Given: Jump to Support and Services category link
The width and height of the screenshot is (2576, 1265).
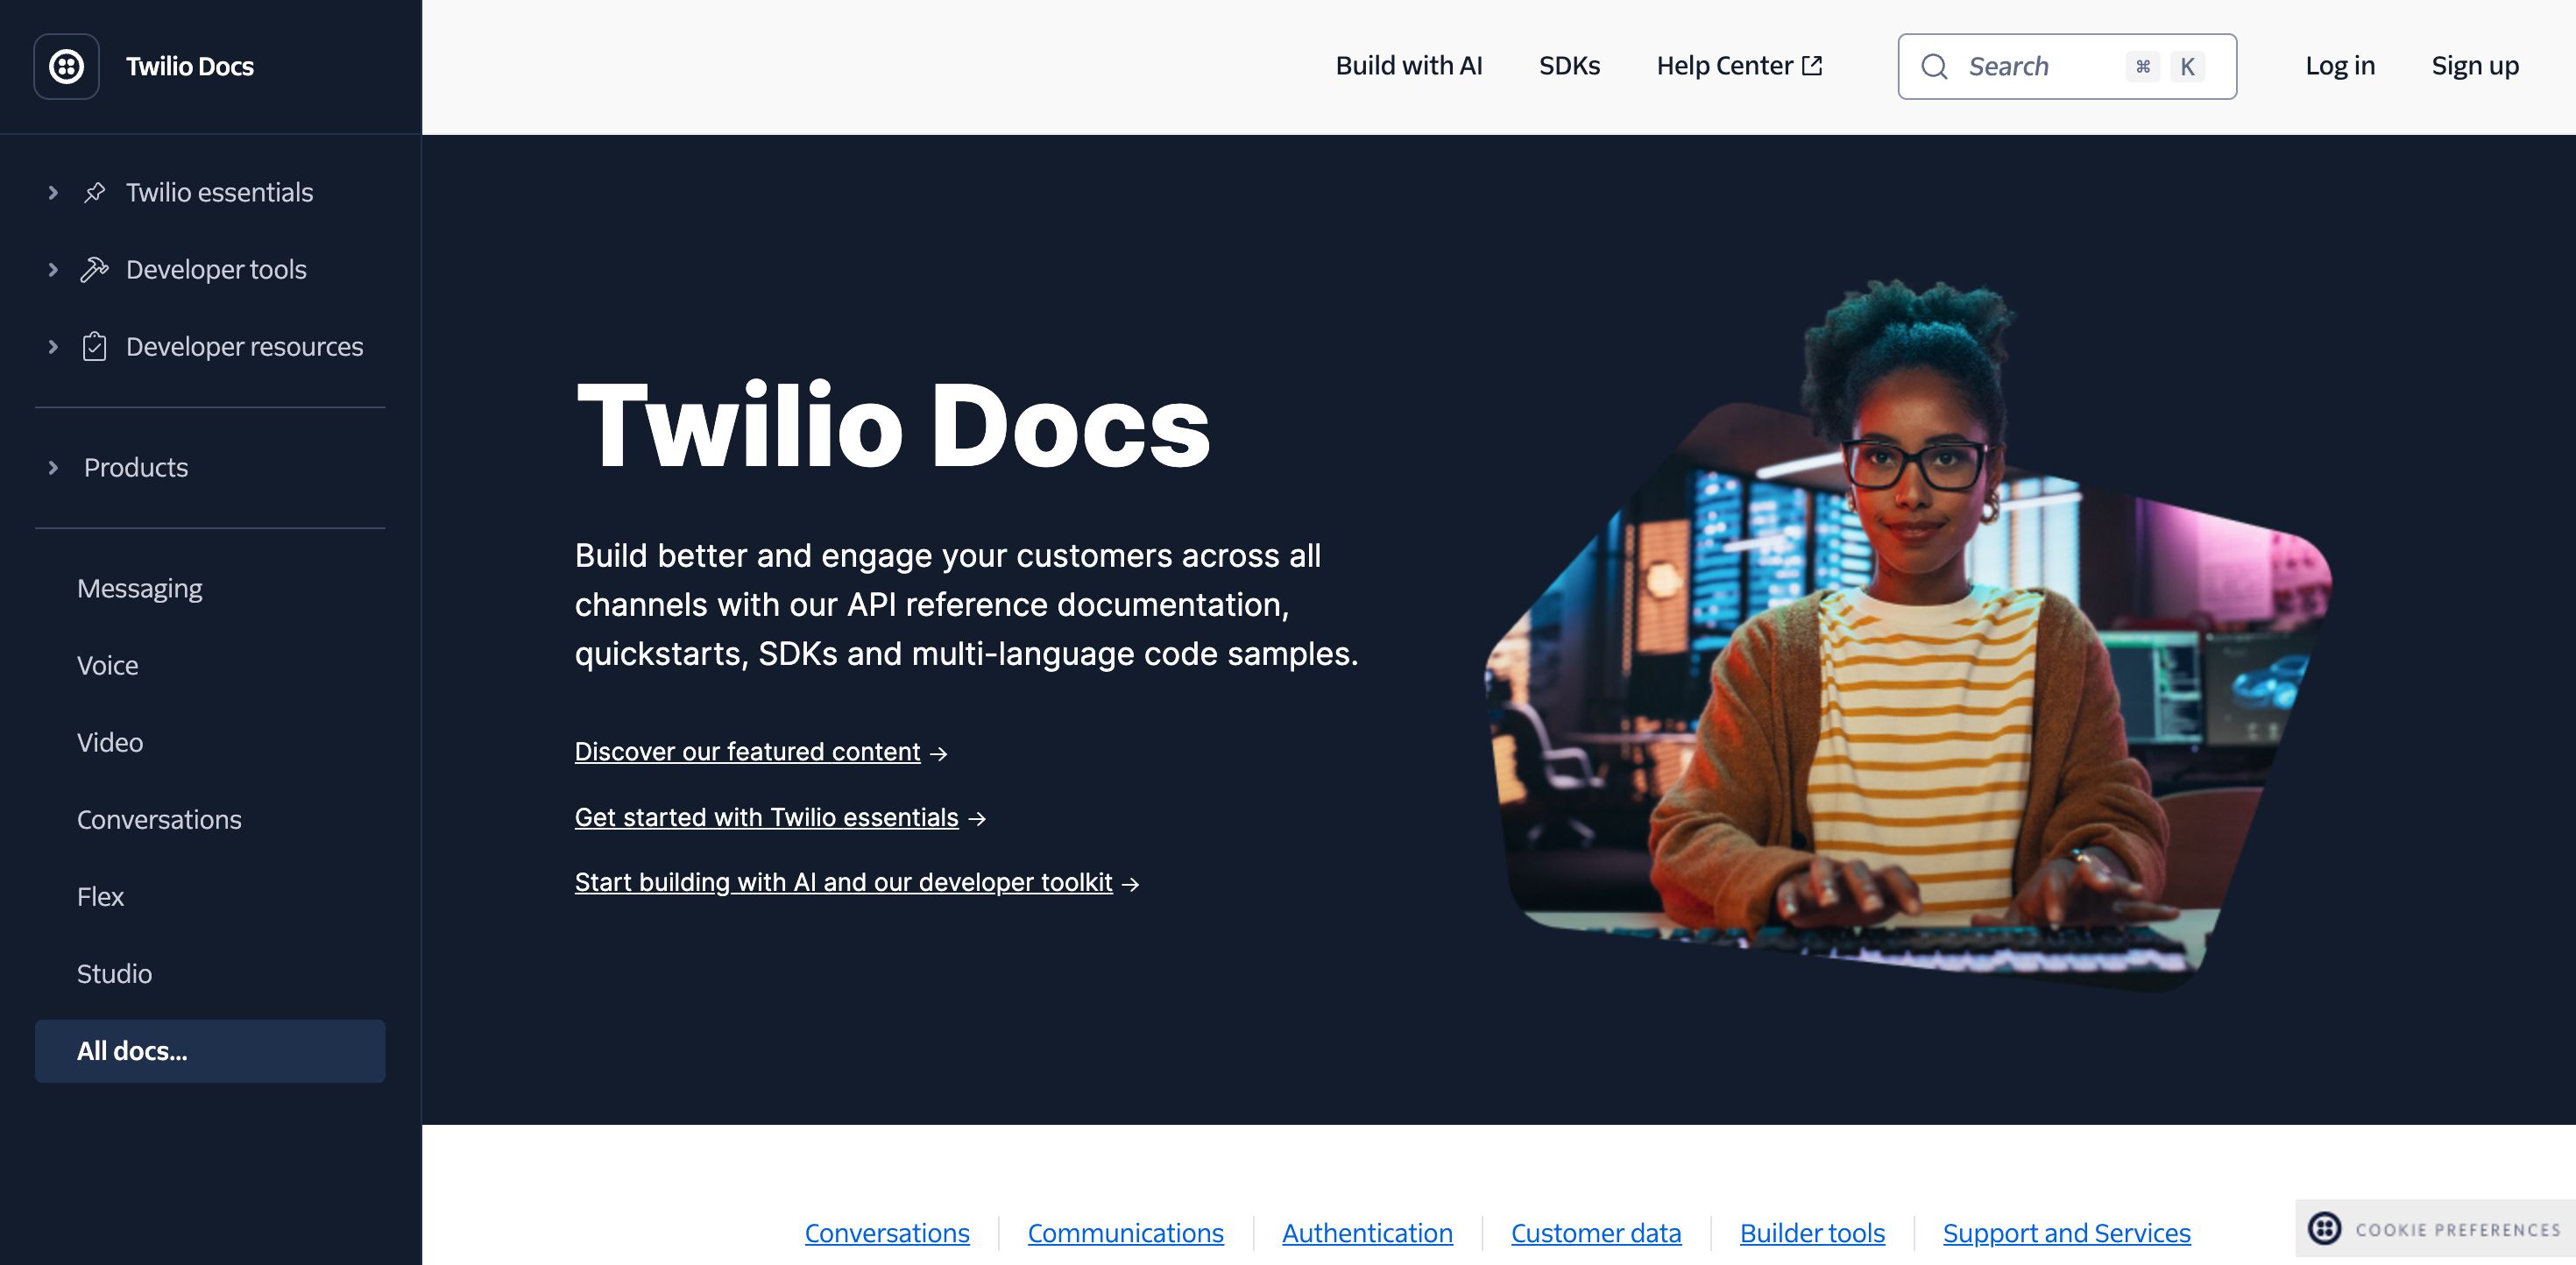Looking at the screenshot, I should coord(2067,1233).
